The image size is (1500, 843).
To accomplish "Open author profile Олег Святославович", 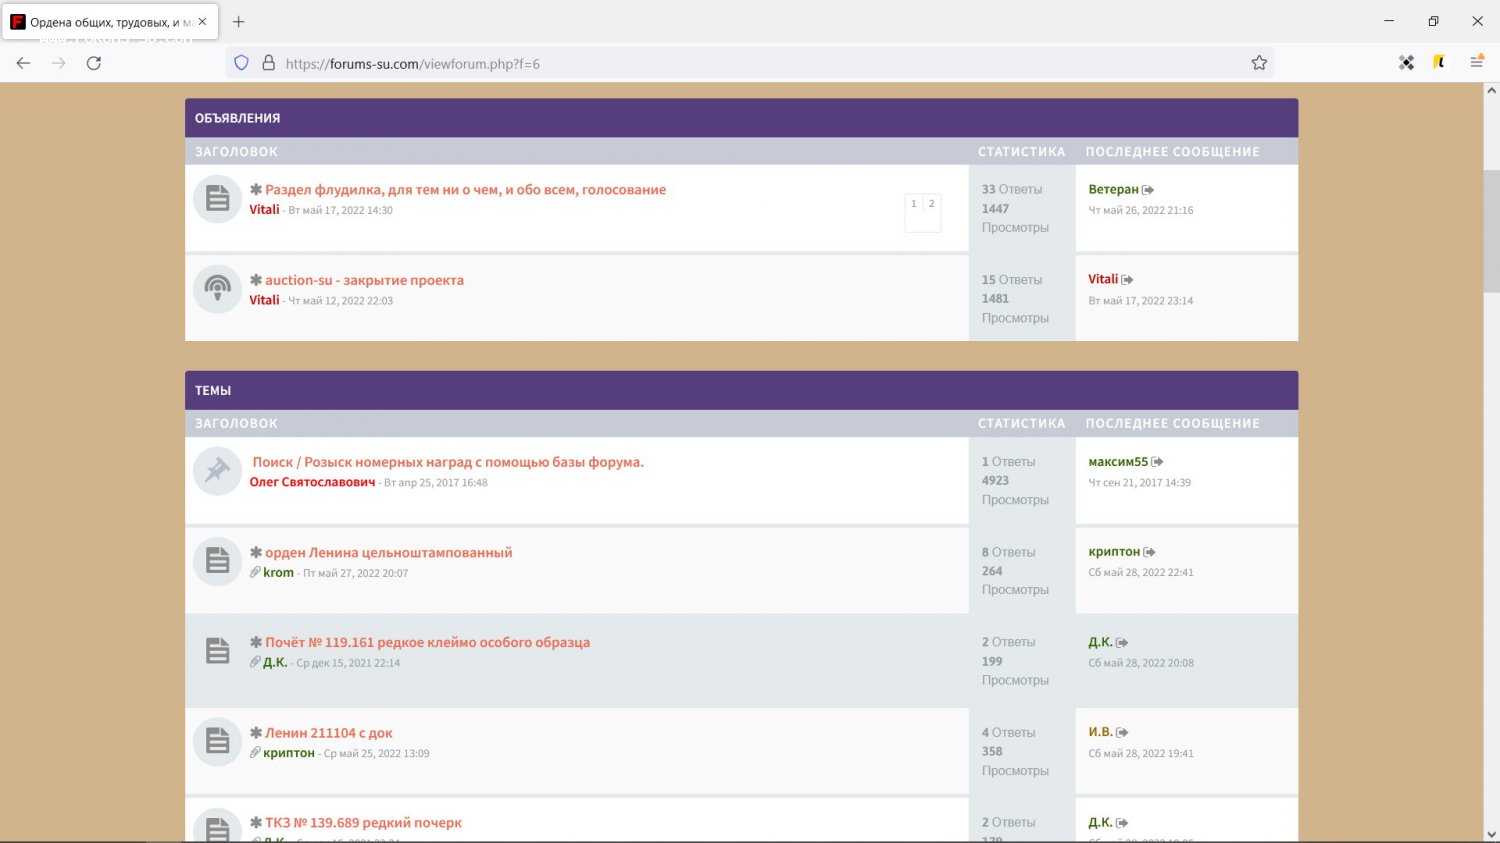I will (x=312, y=482).
